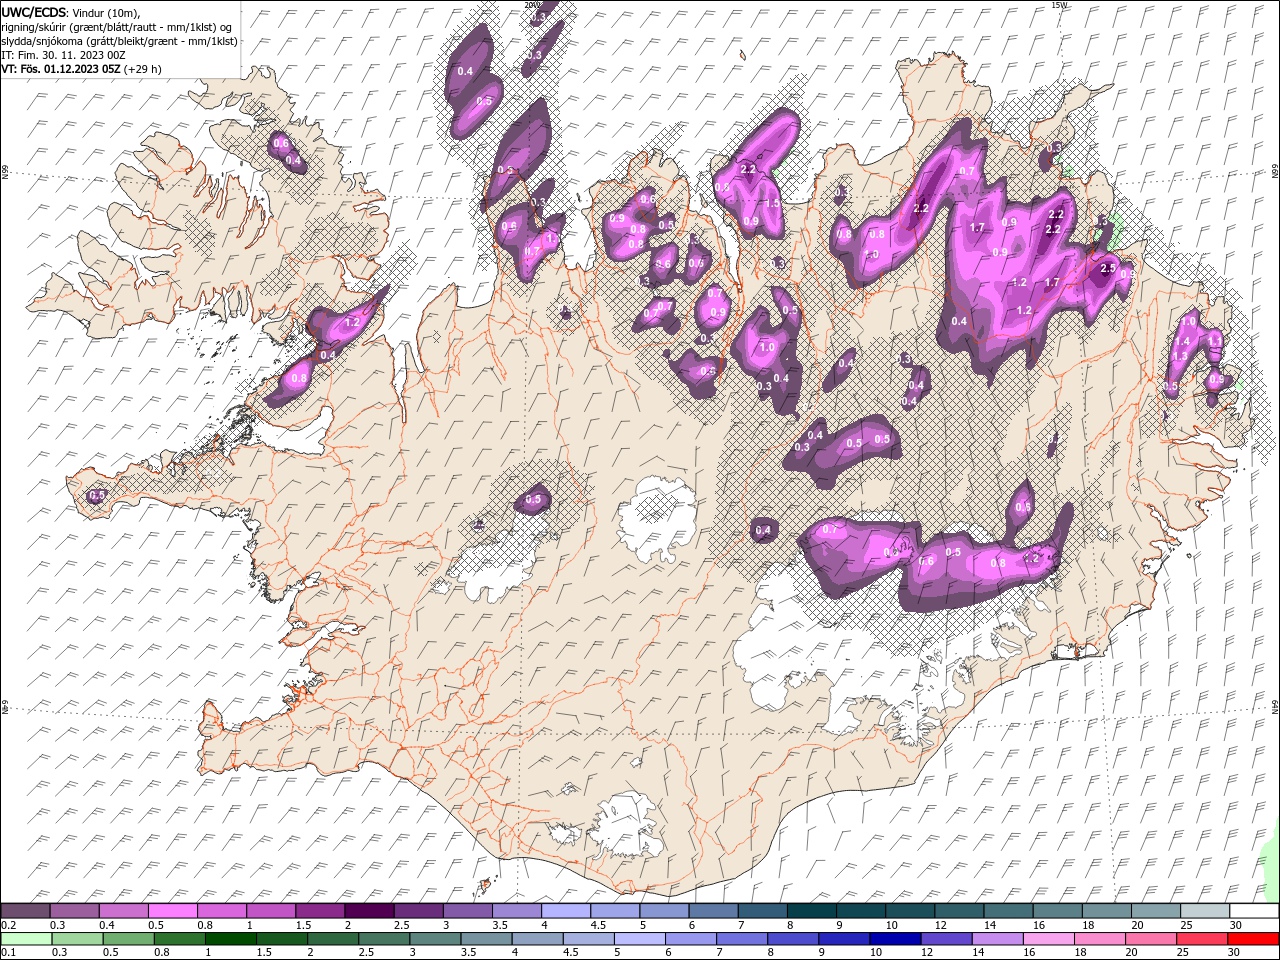The width and height of the screenshot is (1280, 960).
Task: Click the 0.2–0.3 swatch in the purple snow scale
Action: tap(25, 911)
